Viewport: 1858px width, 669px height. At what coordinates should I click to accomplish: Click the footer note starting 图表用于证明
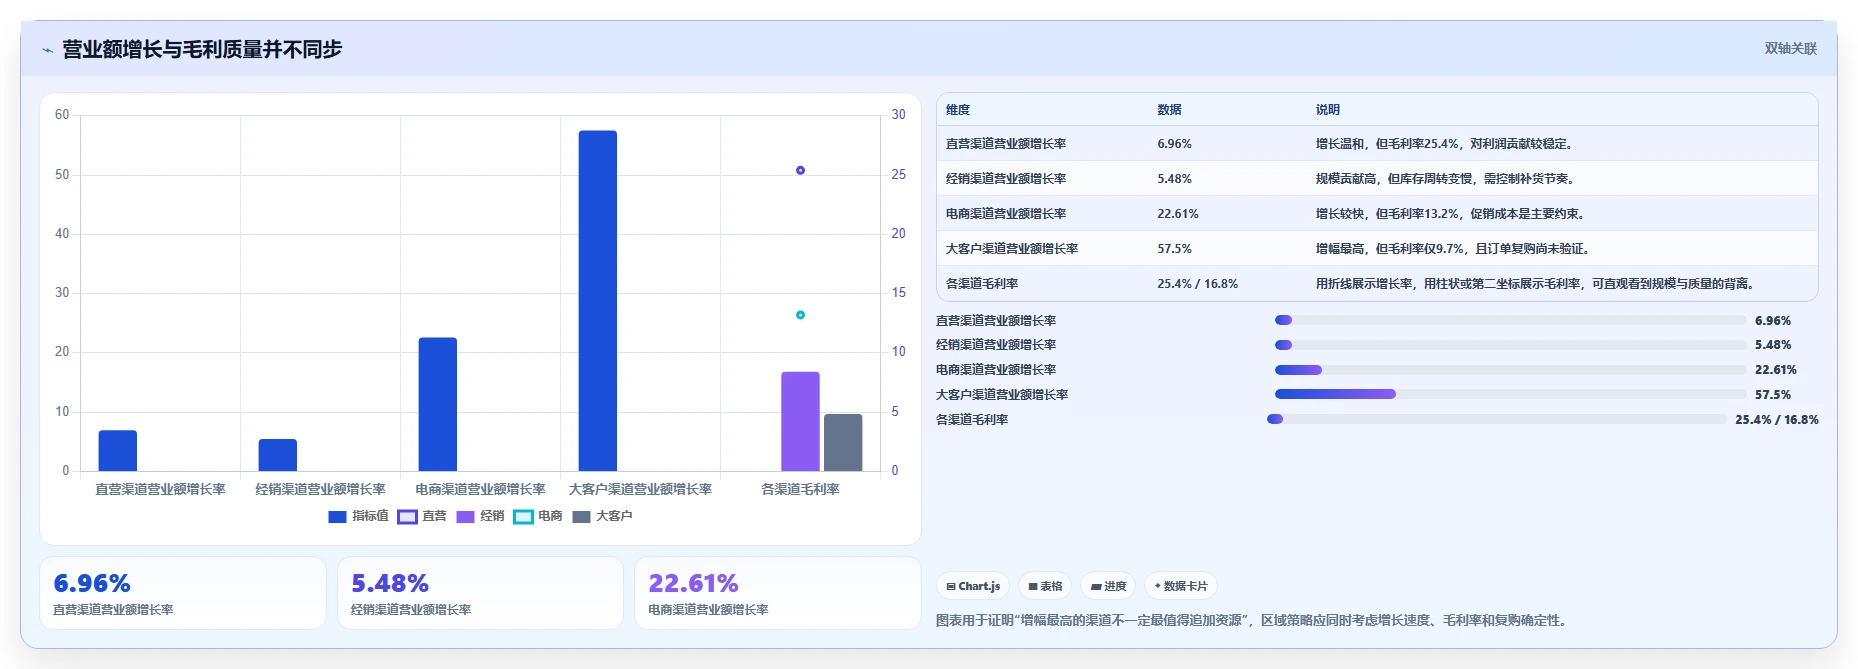click(x=1252, y=621)
